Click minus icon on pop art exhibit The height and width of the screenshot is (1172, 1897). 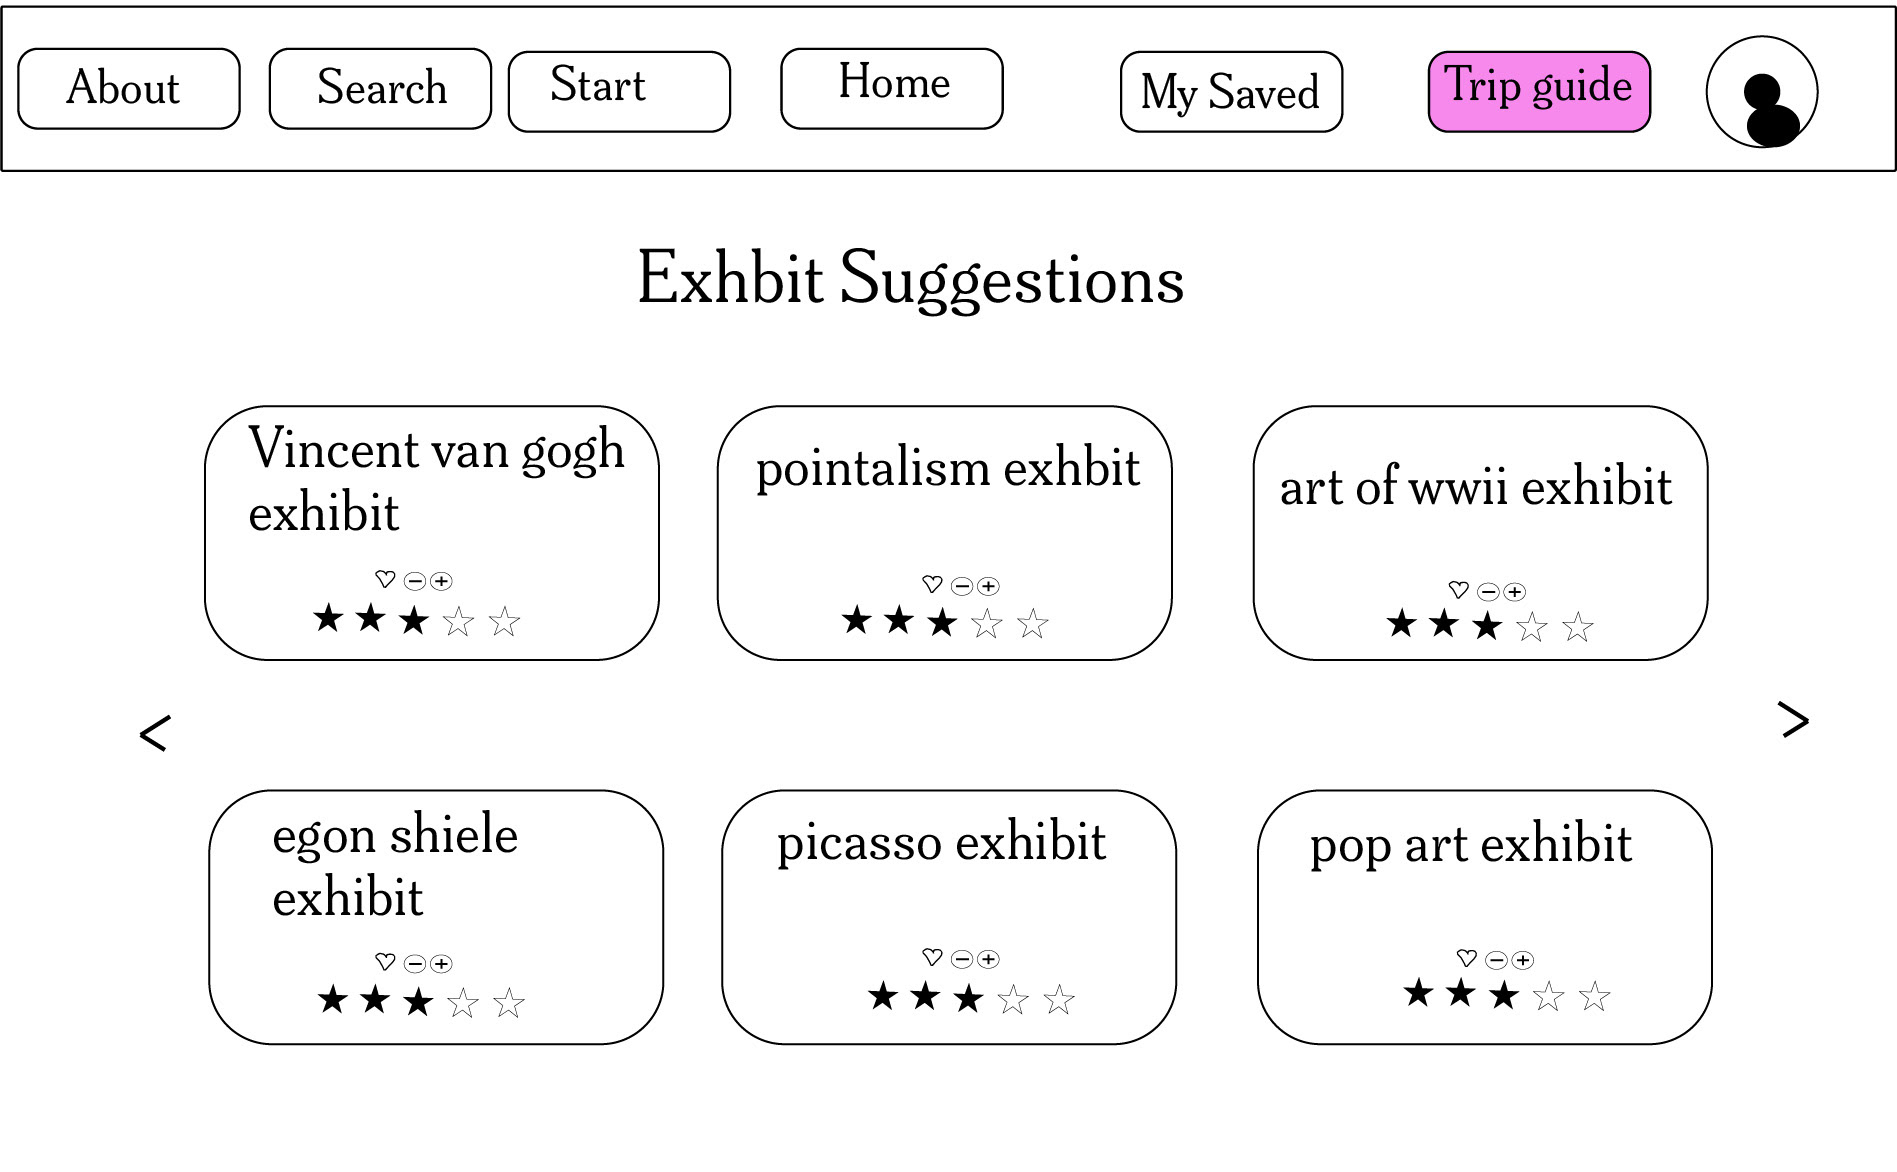tap(1496, 960)
